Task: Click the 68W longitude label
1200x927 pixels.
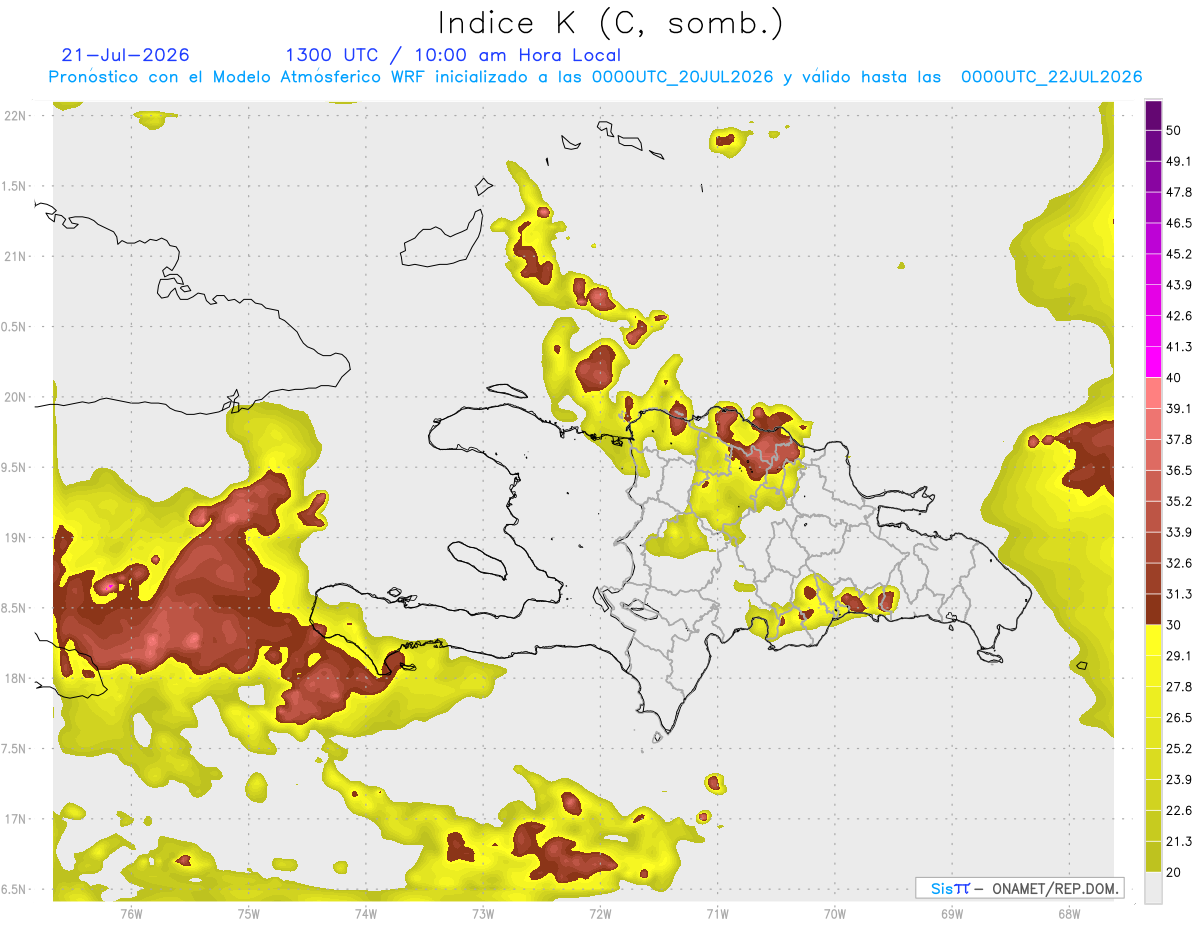Action: tap(1068, 914)
